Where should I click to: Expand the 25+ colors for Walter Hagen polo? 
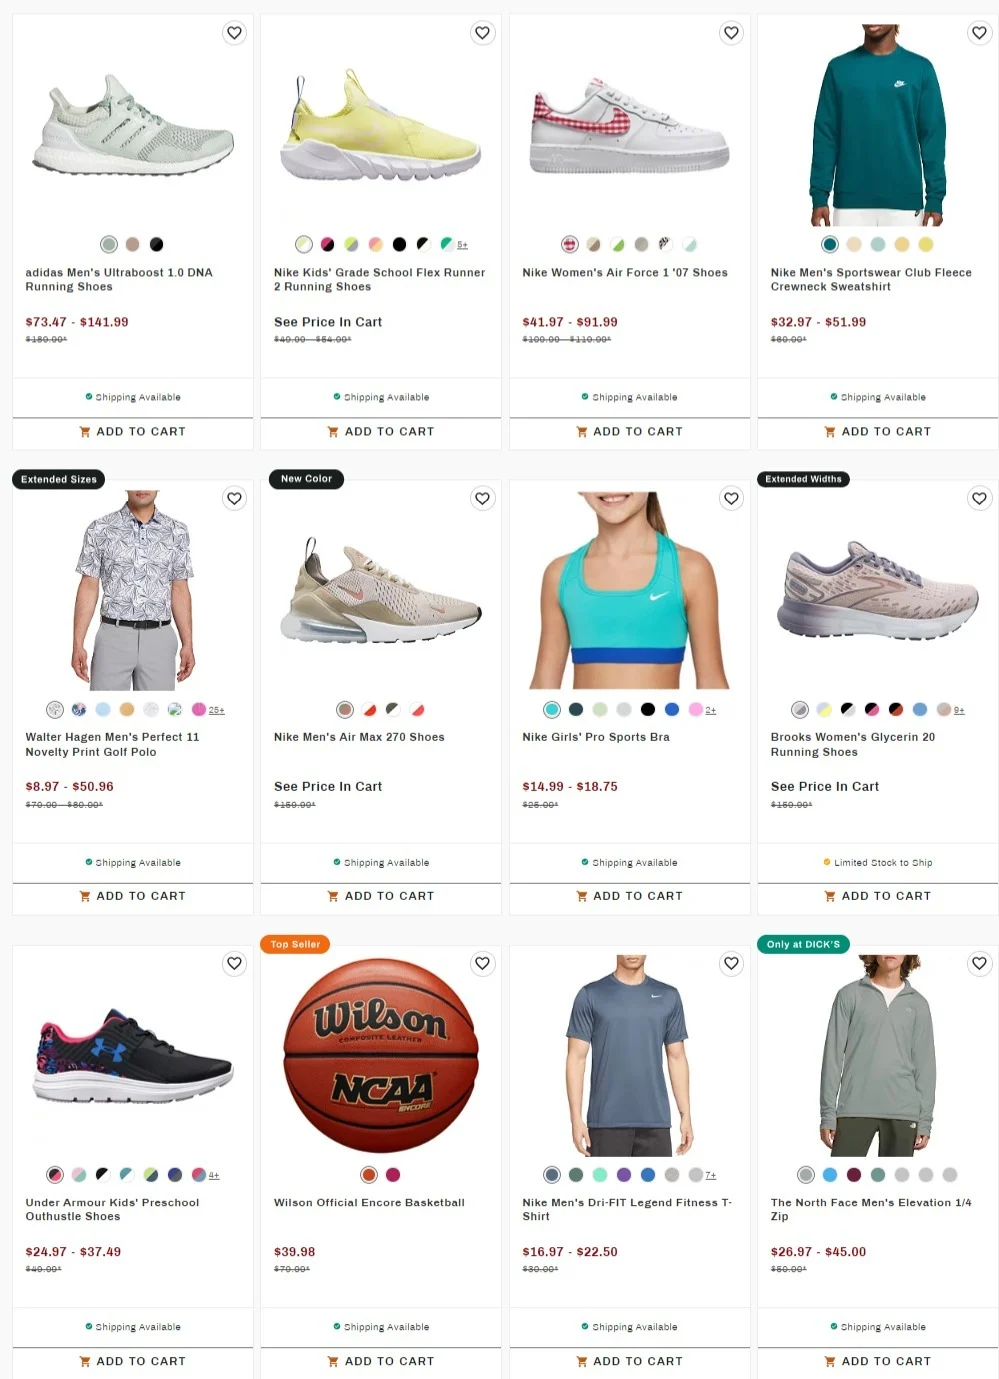216,710
